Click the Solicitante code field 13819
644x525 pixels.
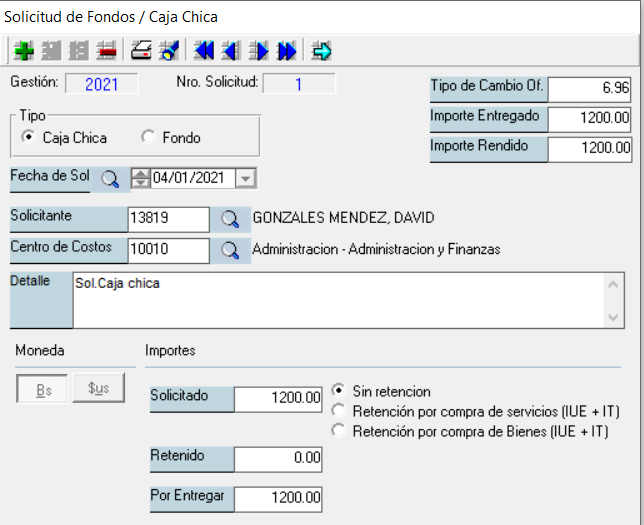tap(168, 219)
